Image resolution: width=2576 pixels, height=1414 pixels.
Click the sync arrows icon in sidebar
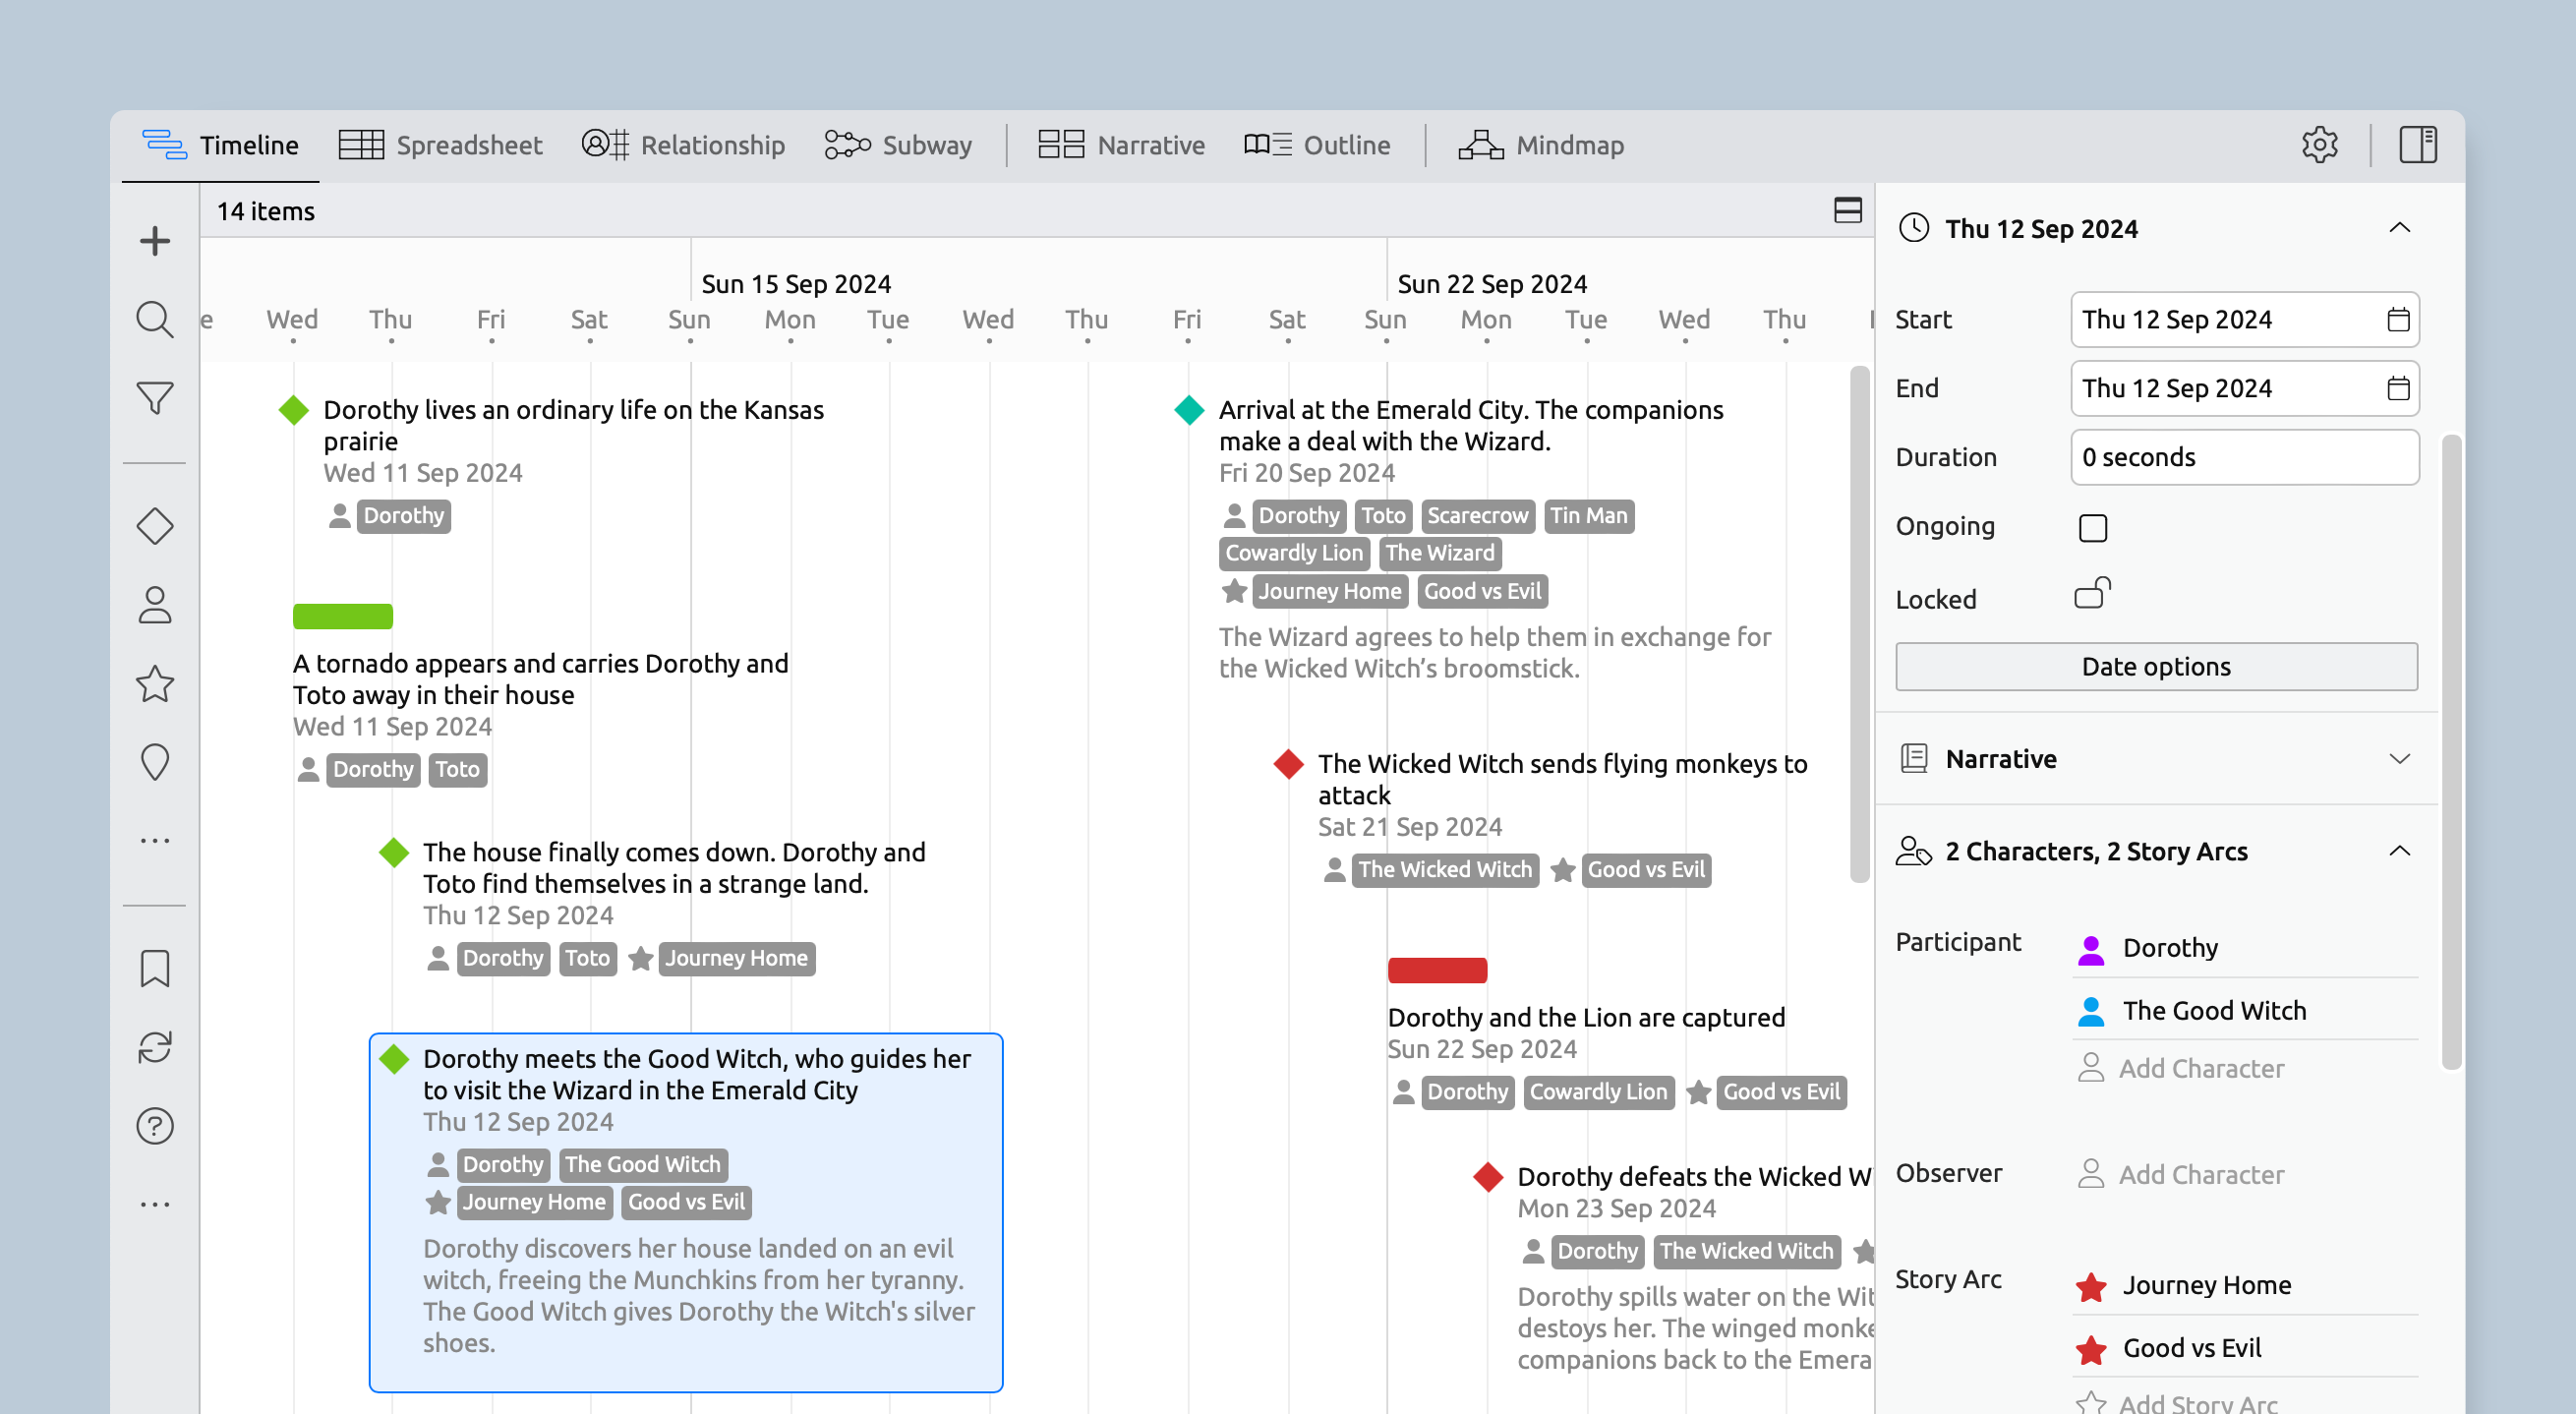pyautogui.click(x=155, y=1047)
